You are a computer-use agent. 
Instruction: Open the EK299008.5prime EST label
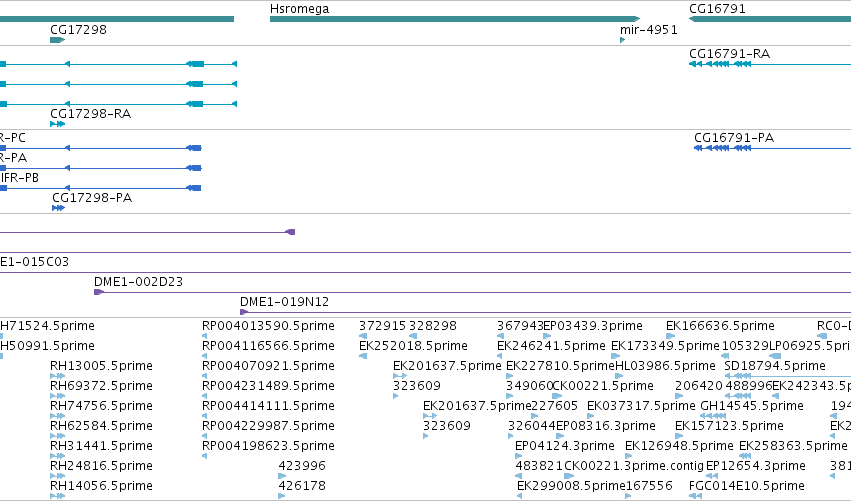pos(571,486)
